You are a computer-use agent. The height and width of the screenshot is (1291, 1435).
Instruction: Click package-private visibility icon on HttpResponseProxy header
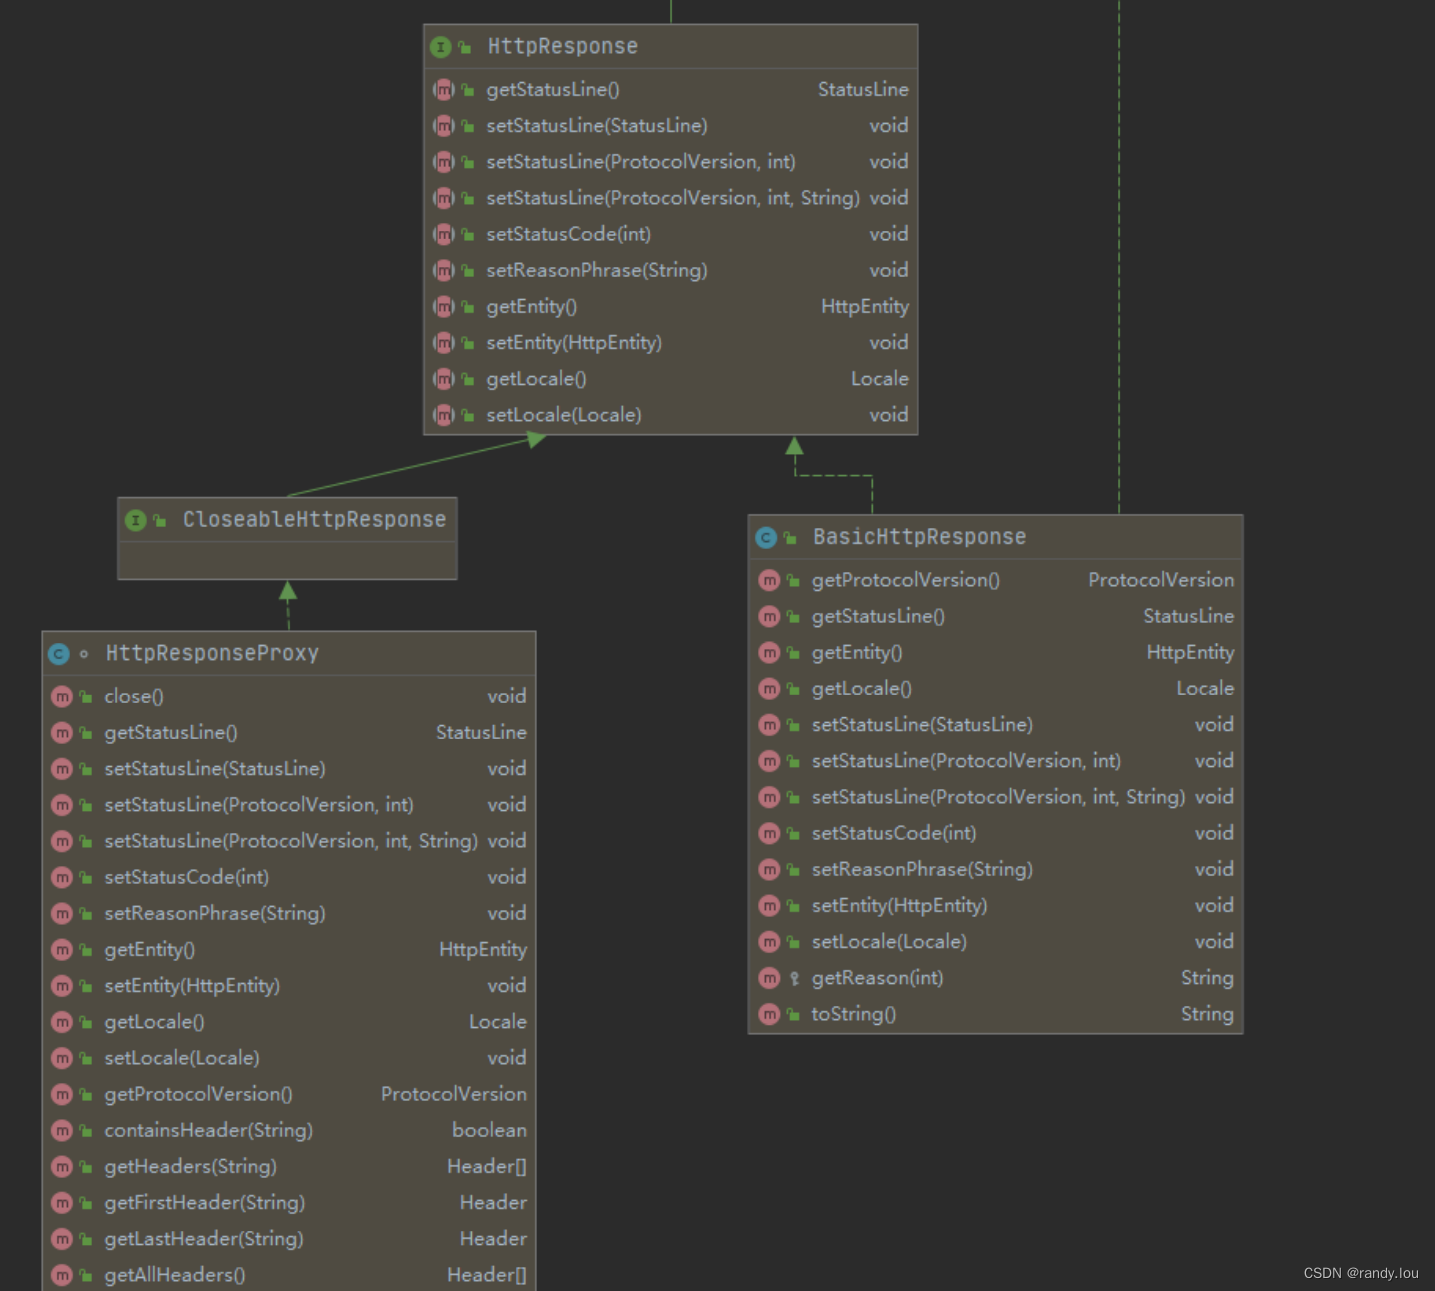point(84,654)
